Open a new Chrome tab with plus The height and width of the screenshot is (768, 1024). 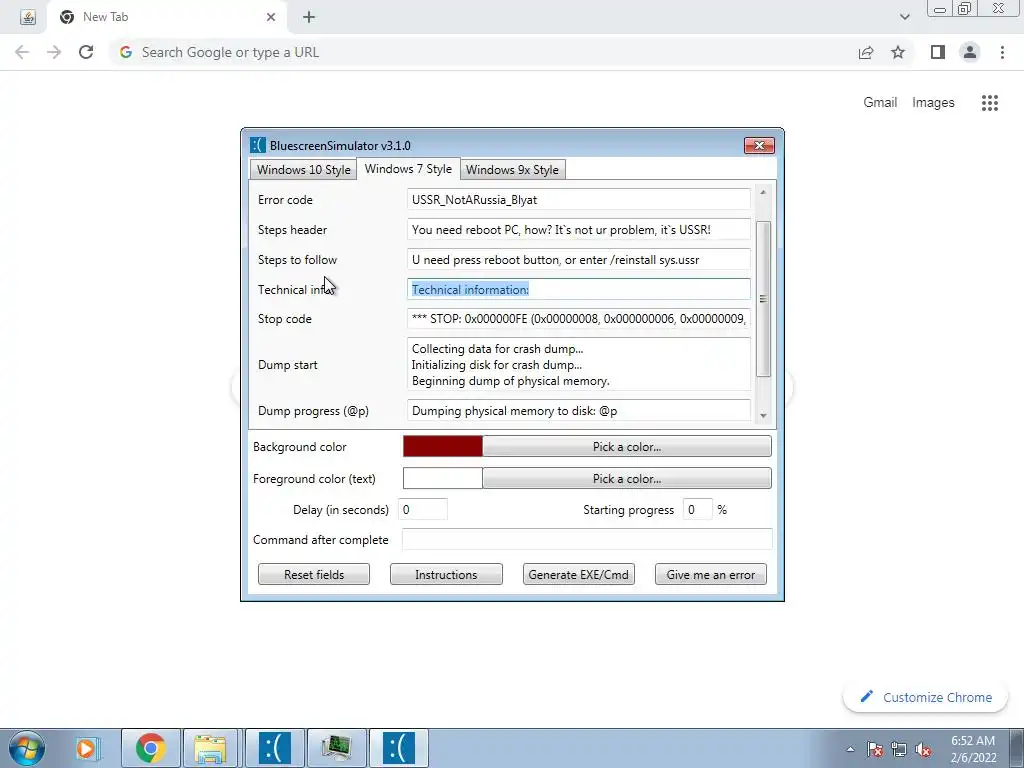(x=309, y=17)
